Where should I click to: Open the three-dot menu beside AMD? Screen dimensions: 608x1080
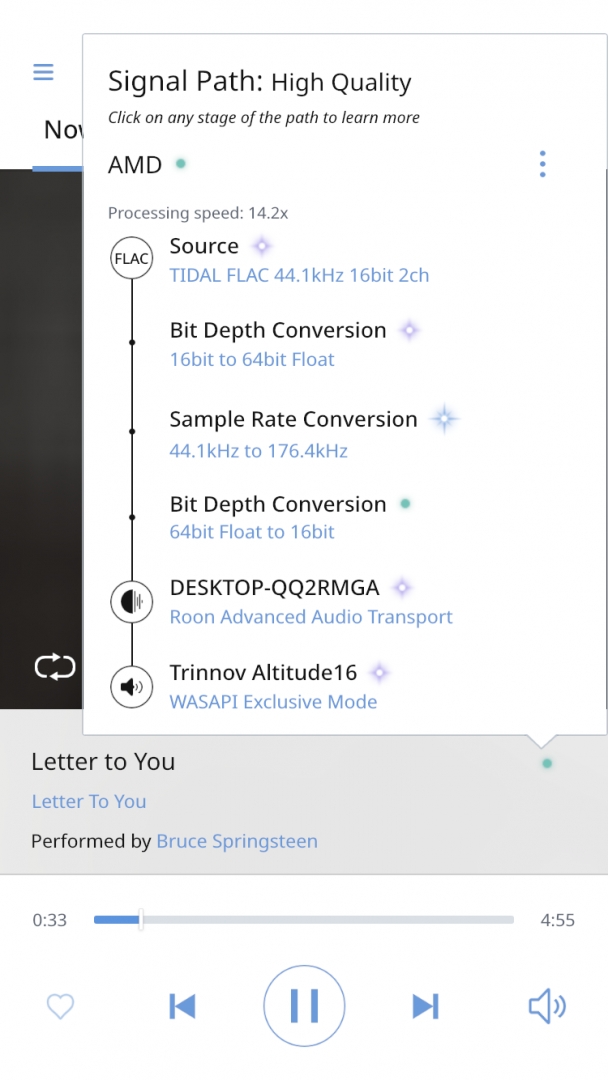click(x=542, y=164)
